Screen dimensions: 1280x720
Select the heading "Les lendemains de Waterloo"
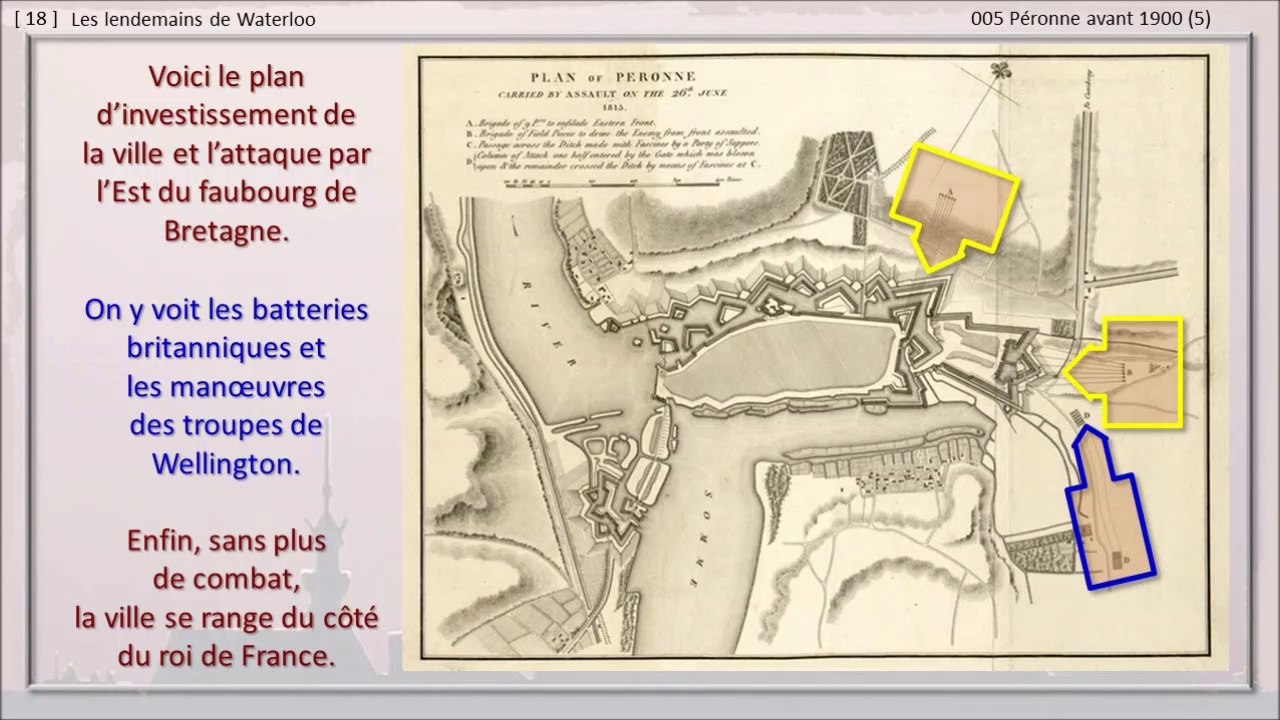(x=194, y=20)
